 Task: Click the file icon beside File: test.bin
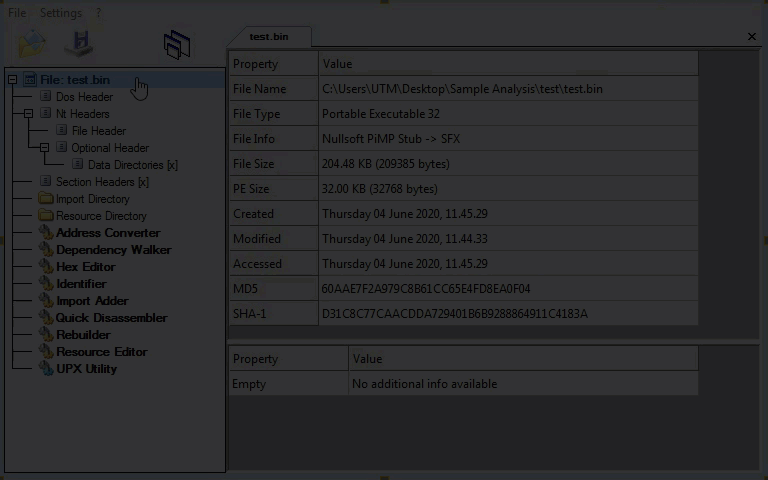click(30, 79)
